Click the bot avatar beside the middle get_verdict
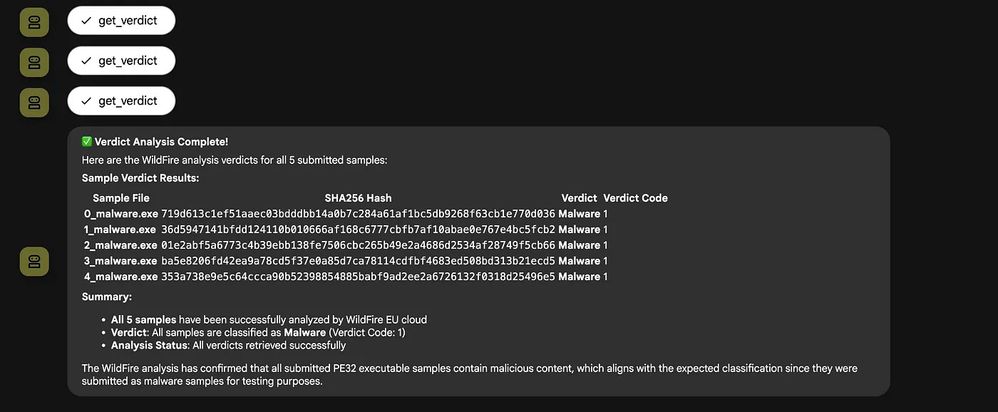Screen dimensions: 998x412 click(x=34, y=62)
